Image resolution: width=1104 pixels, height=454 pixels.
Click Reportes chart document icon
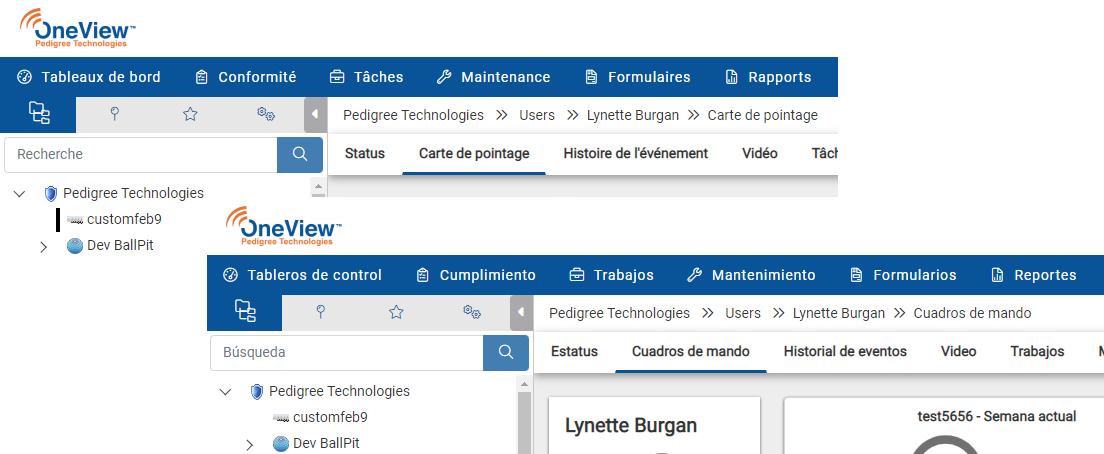(997, 275)
